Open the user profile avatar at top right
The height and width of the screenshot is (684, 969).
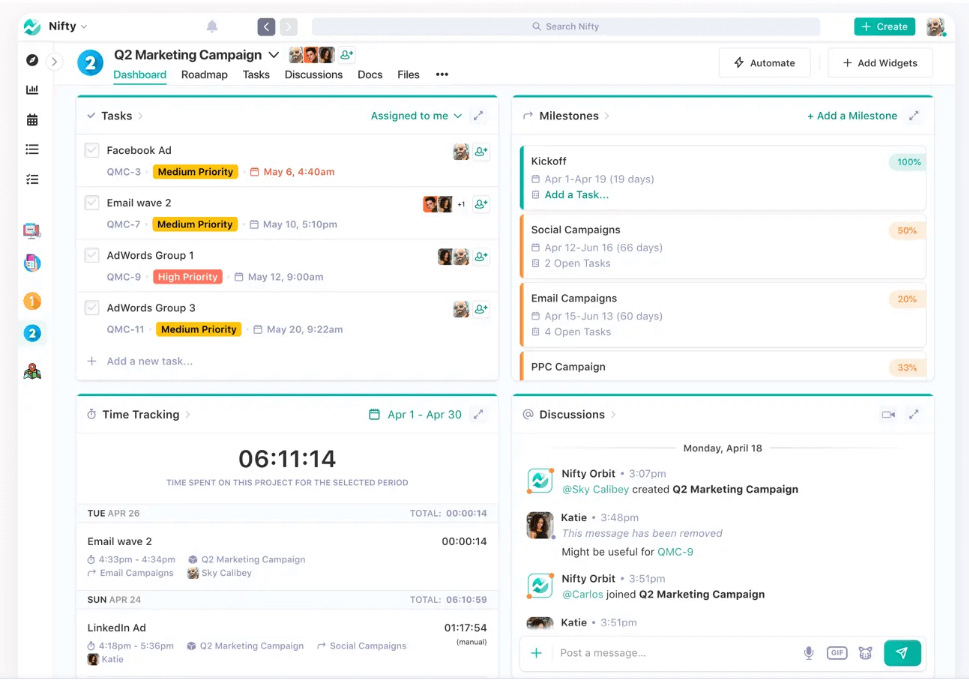click(x=936, y=27)
